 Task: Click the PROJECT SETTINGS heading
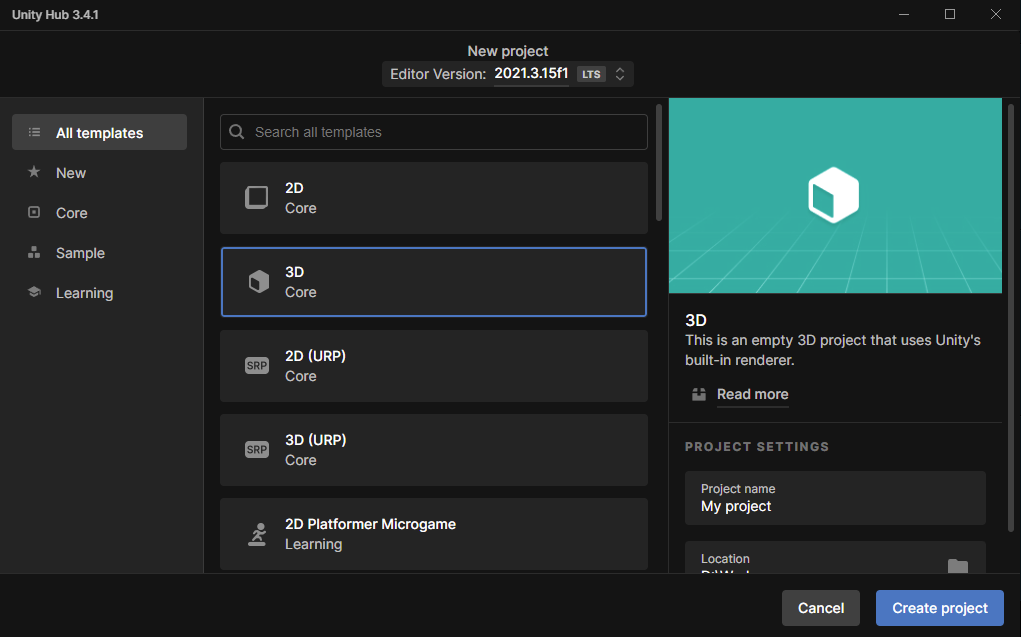(x=757, y=447)
